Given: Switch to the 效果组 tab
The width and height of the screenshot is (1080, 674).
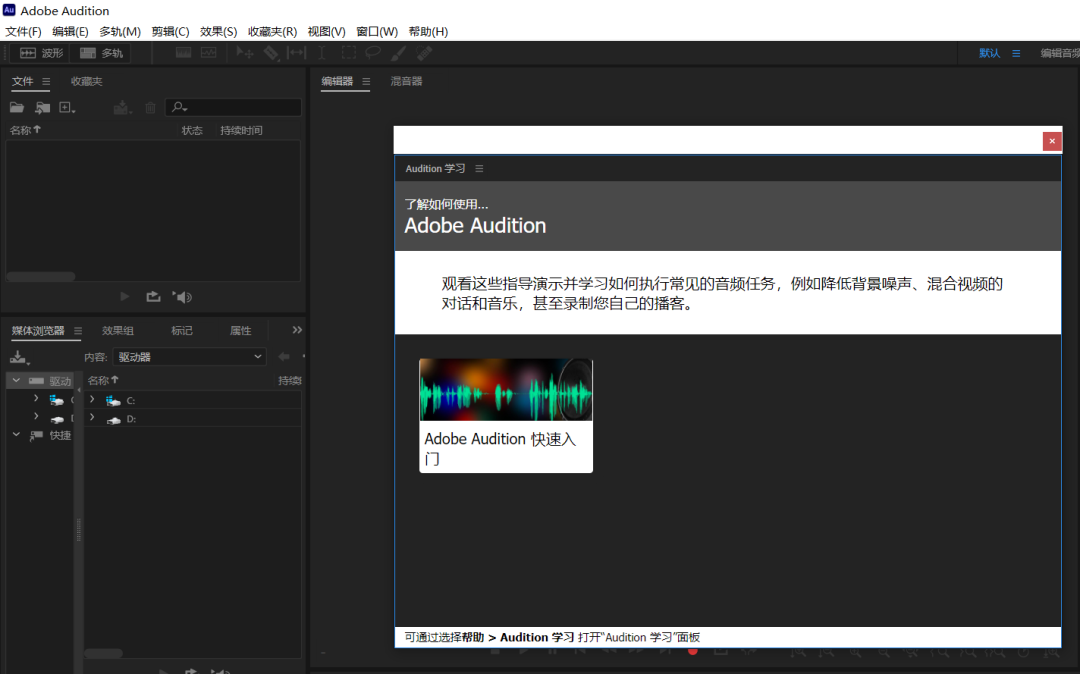Looking at the screenshot, I should 119,330.
